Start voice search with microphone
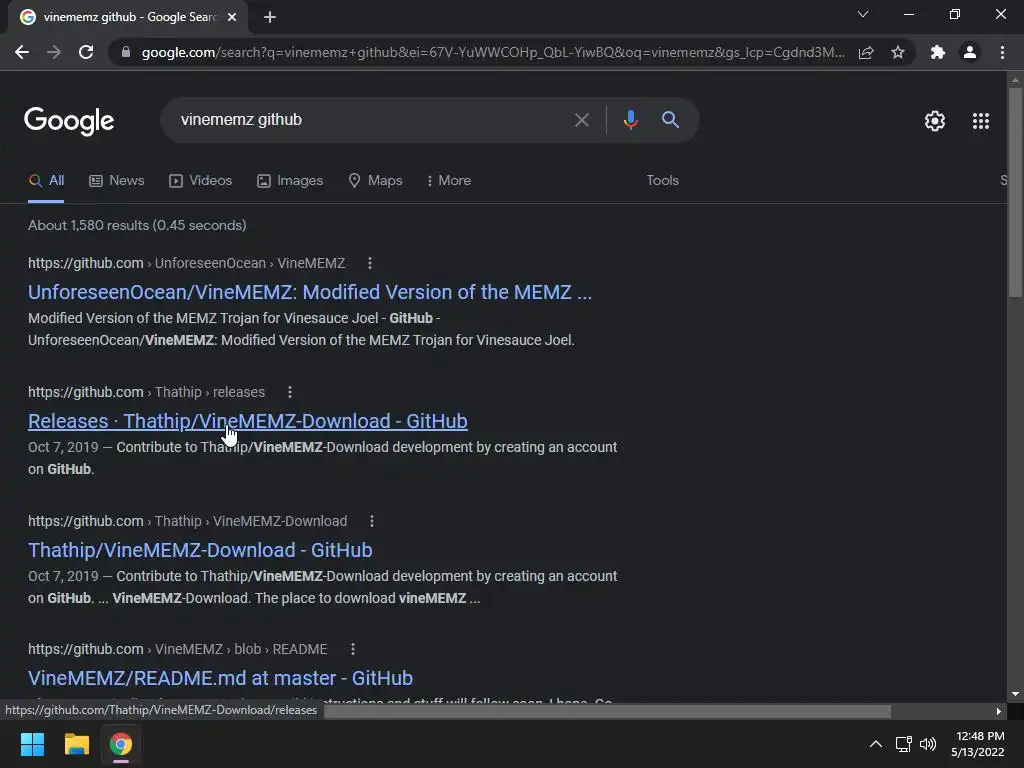The width and height of the screenshot is (1024, 768). pyautogui.click(x=630, y=120)
